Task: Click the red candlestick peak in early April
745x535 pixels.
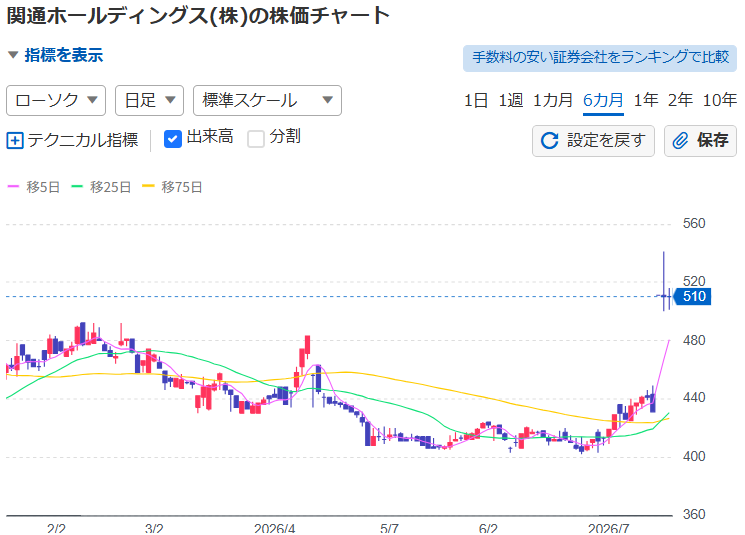Action: [307, 345]
